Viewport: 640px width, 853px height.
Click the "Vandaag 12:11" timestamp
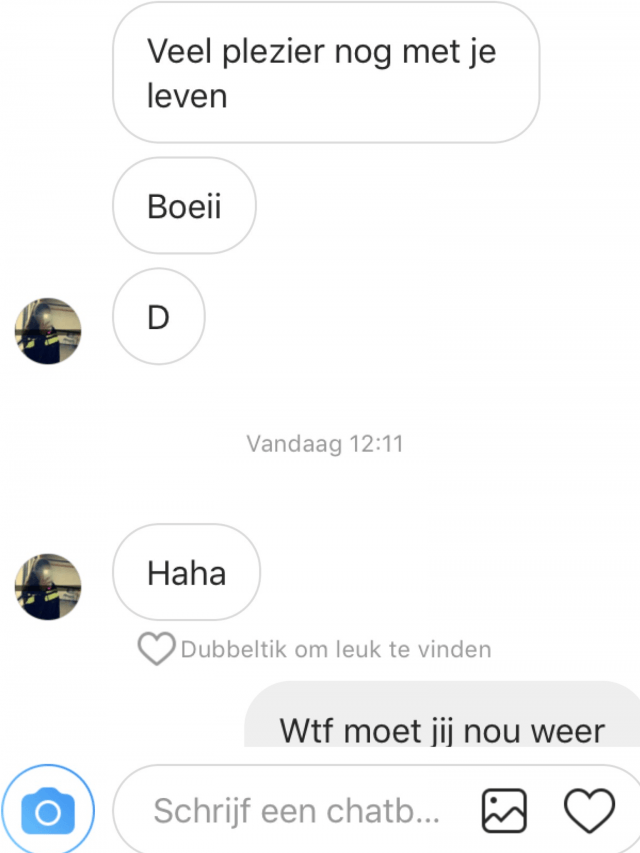click(x=325, y=444)
